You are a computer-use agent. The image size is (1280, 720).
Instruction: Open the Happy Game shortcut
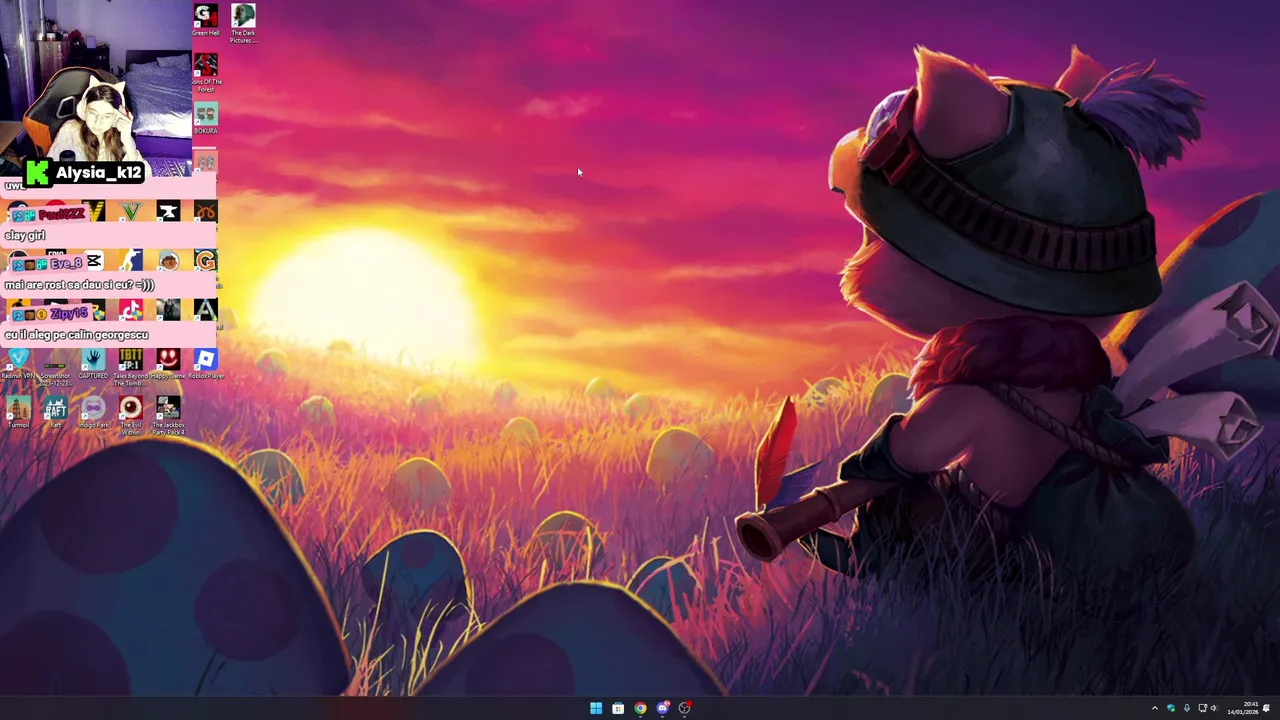pos(168,365)
